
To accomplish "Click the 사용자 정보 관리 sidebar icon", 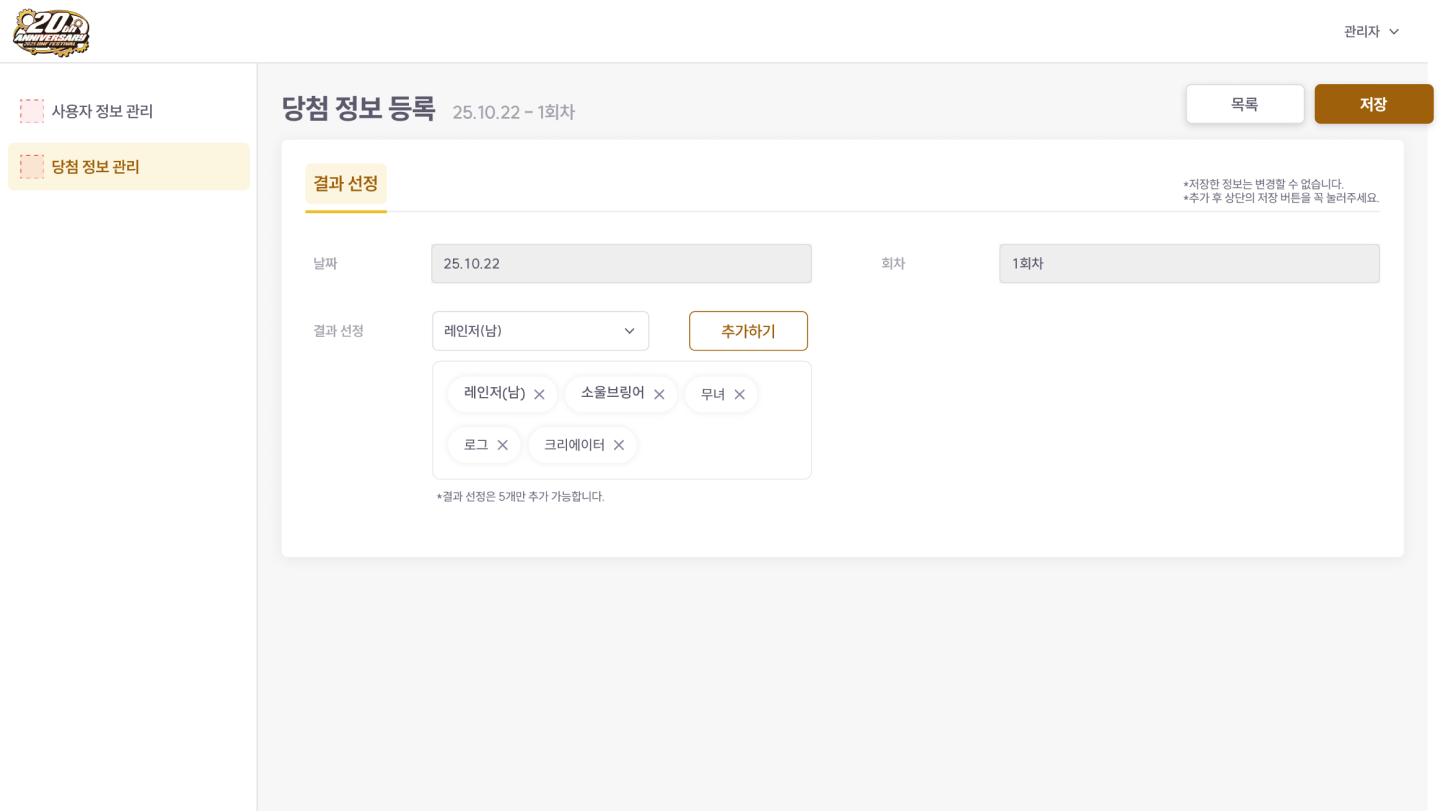I will coord(32,111).
